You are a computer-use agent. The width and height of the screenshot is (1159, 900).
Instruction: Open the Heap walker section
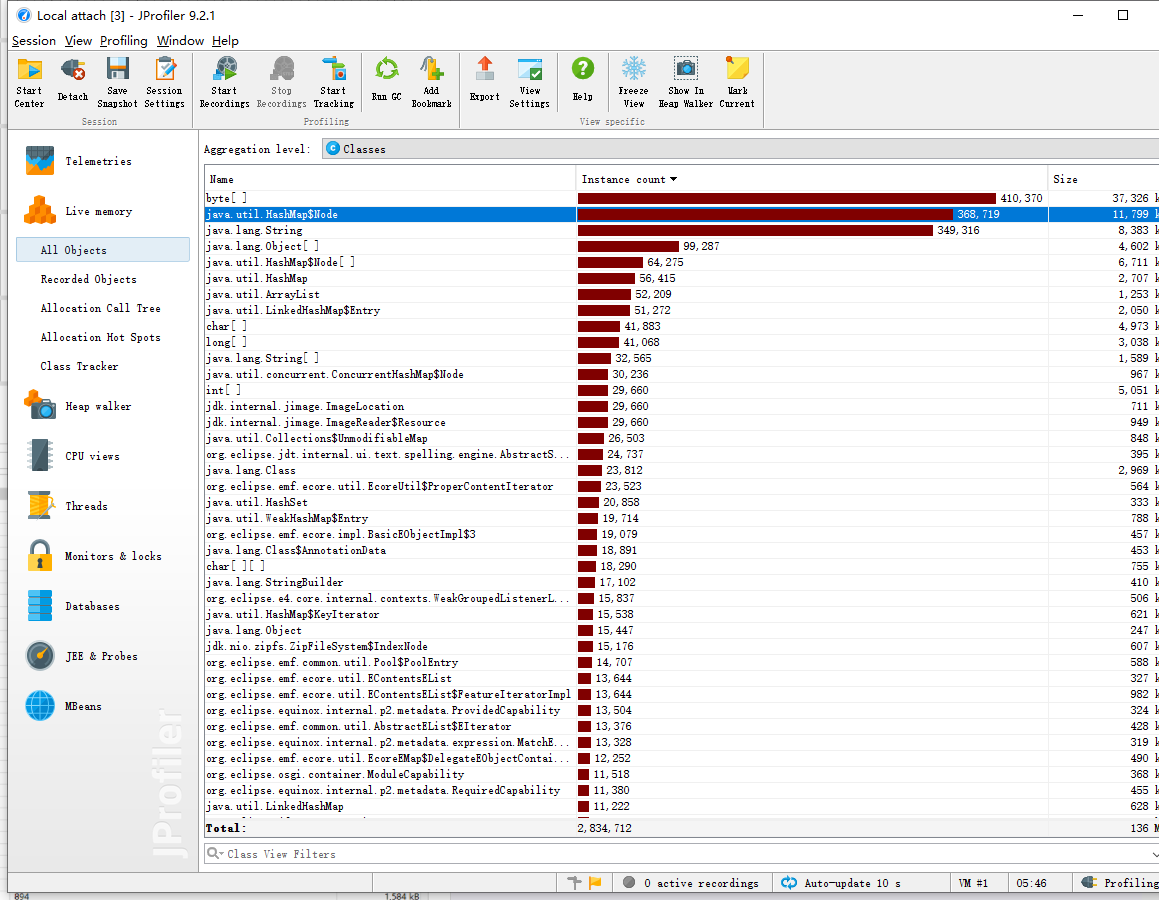tap(78, 406)
